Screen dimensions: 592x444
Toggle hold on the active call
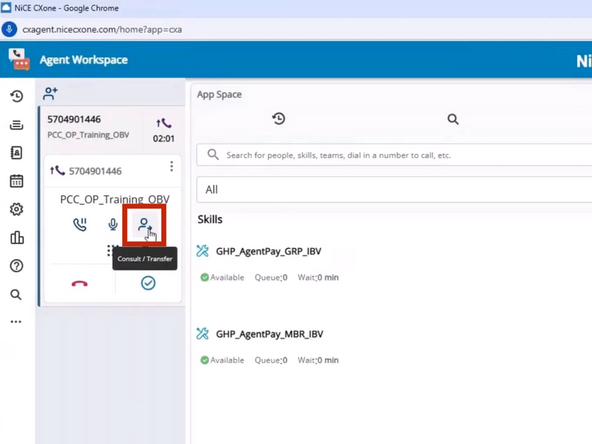point(80,225)
